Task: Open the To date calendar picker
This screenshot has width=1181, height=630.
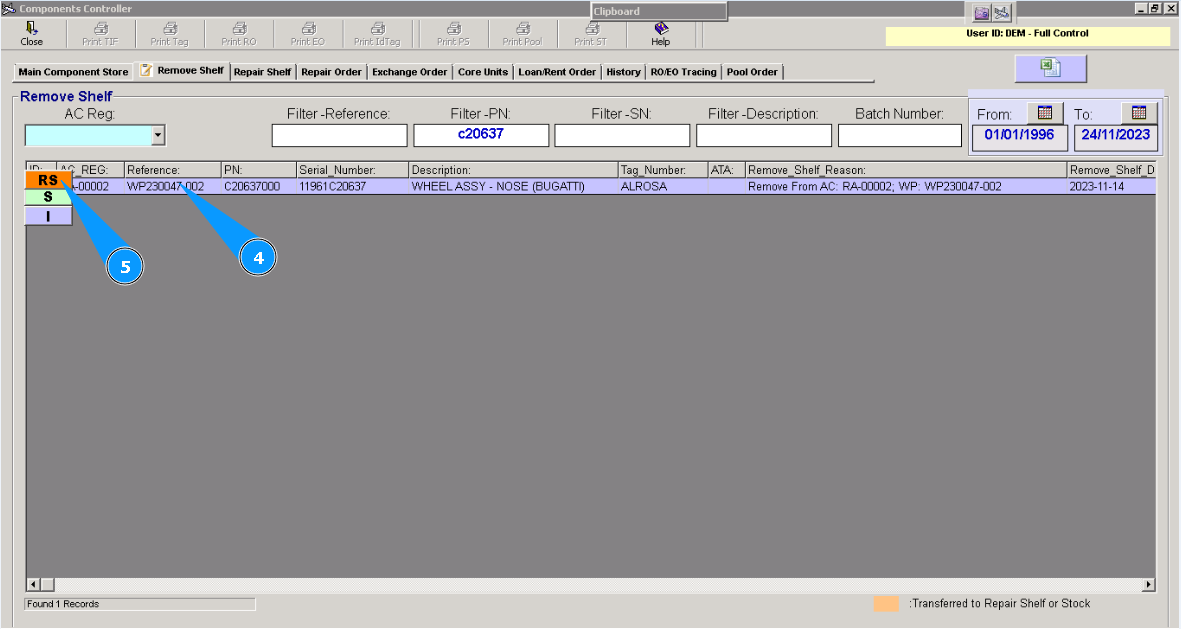Action: [x=1139, y=113]
